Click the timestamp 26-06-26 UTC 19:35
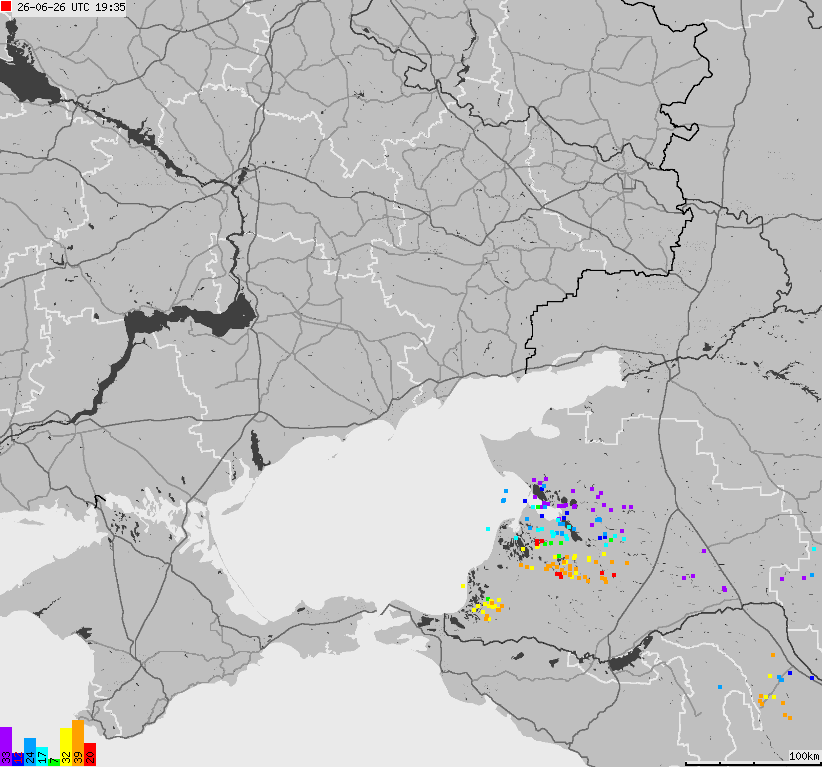Image resolution: width=822 pixels, height=767 pixels. click(71, 7)
